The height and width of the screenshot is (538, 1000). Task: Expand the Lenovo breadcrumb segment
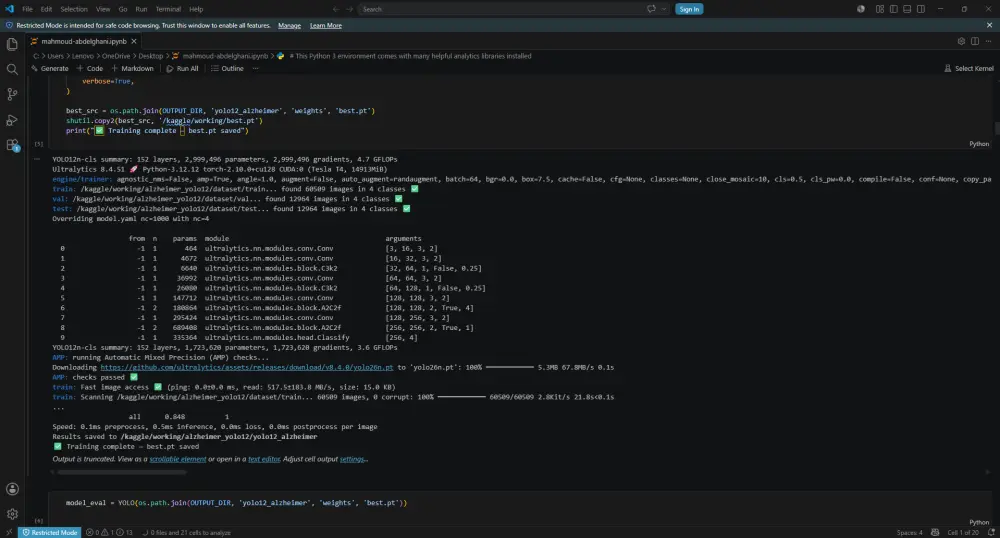pos(82,56)
